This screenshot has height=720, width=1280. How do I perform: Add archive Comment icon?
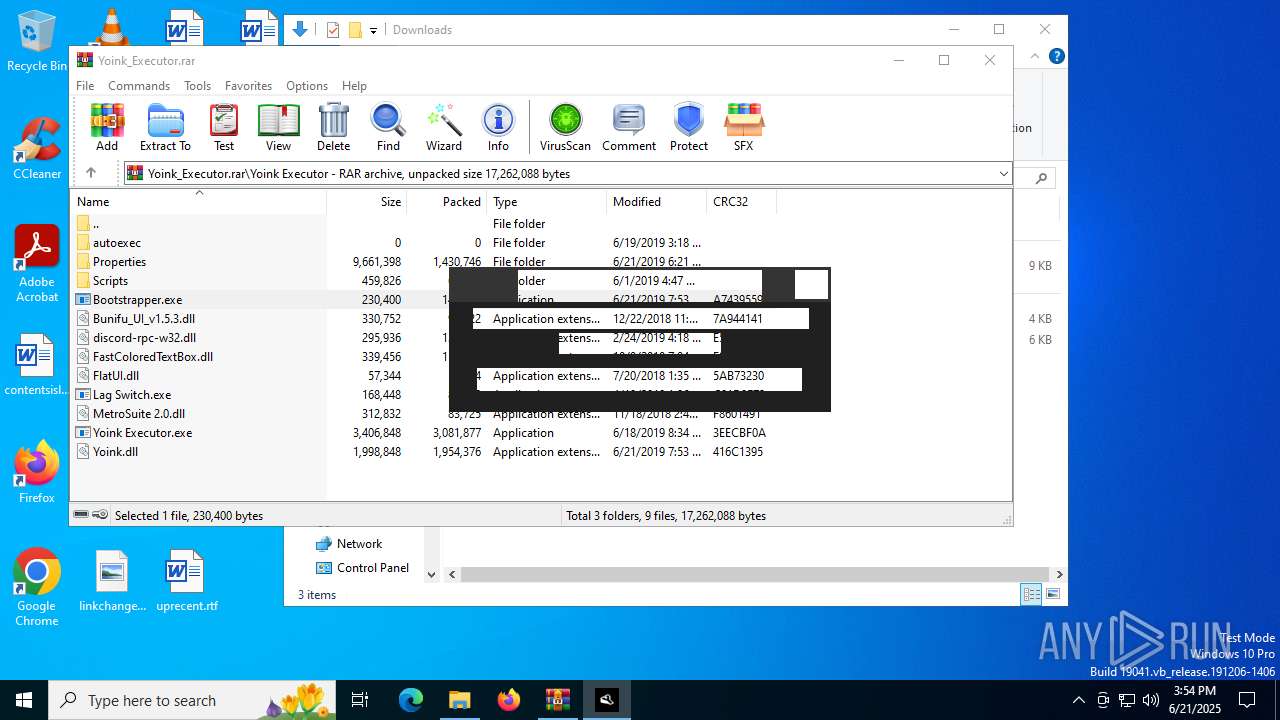click(629, 127)
